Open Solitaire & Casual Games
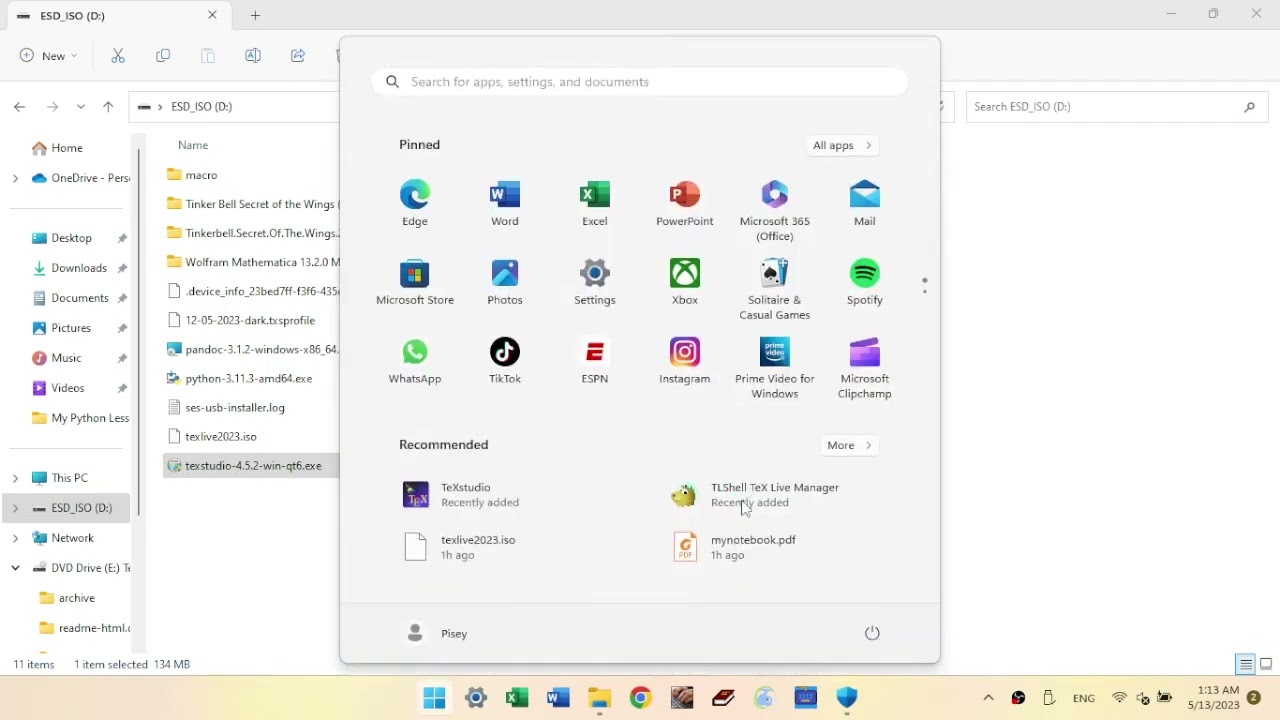 point(775,289)
